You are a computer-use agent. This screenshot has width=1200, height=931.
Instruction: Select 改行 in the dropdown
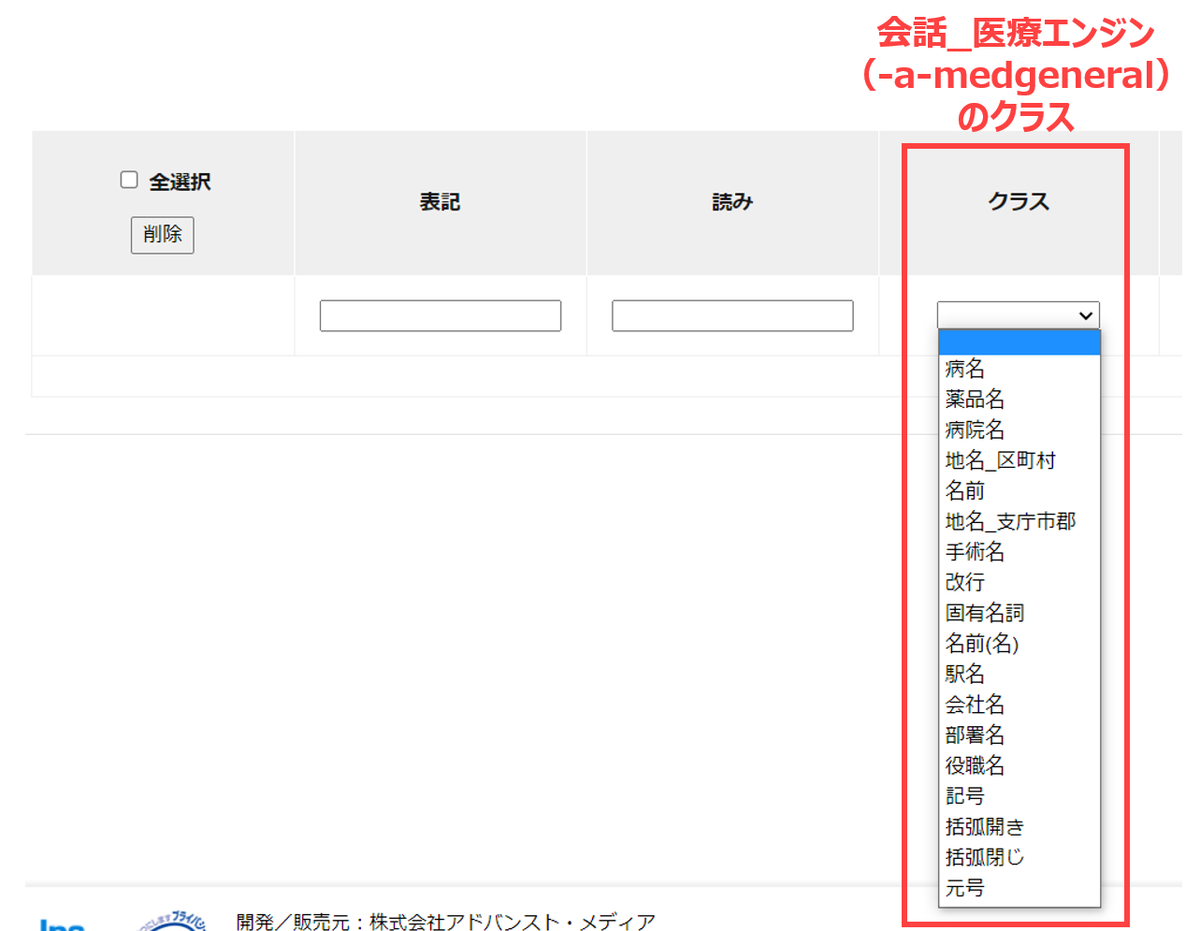pyautogui.click(x=1019, y=582)
